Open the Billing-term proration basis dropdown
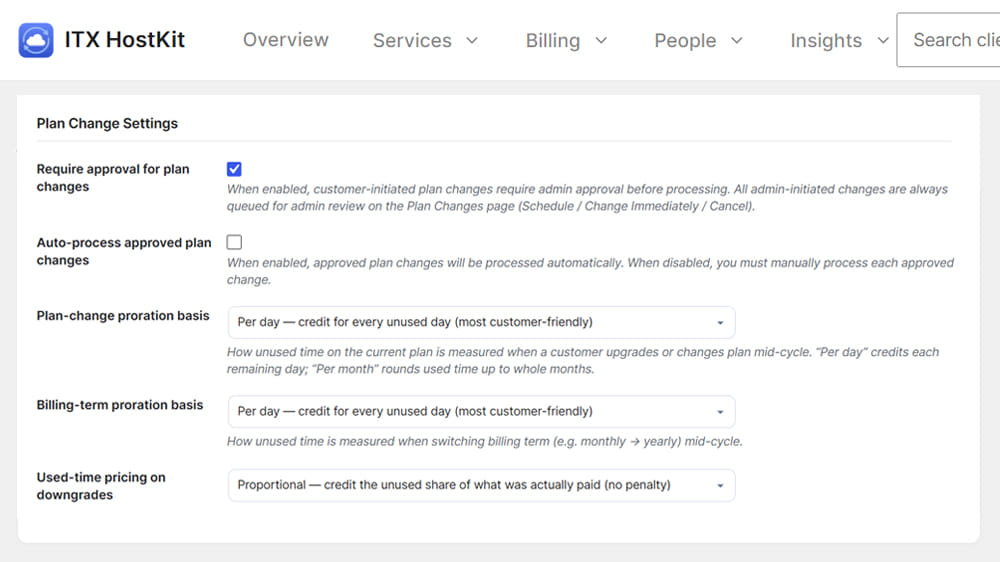Viewport: 1000px width, 562px height. pyautogui.click(x=482, y=411)
